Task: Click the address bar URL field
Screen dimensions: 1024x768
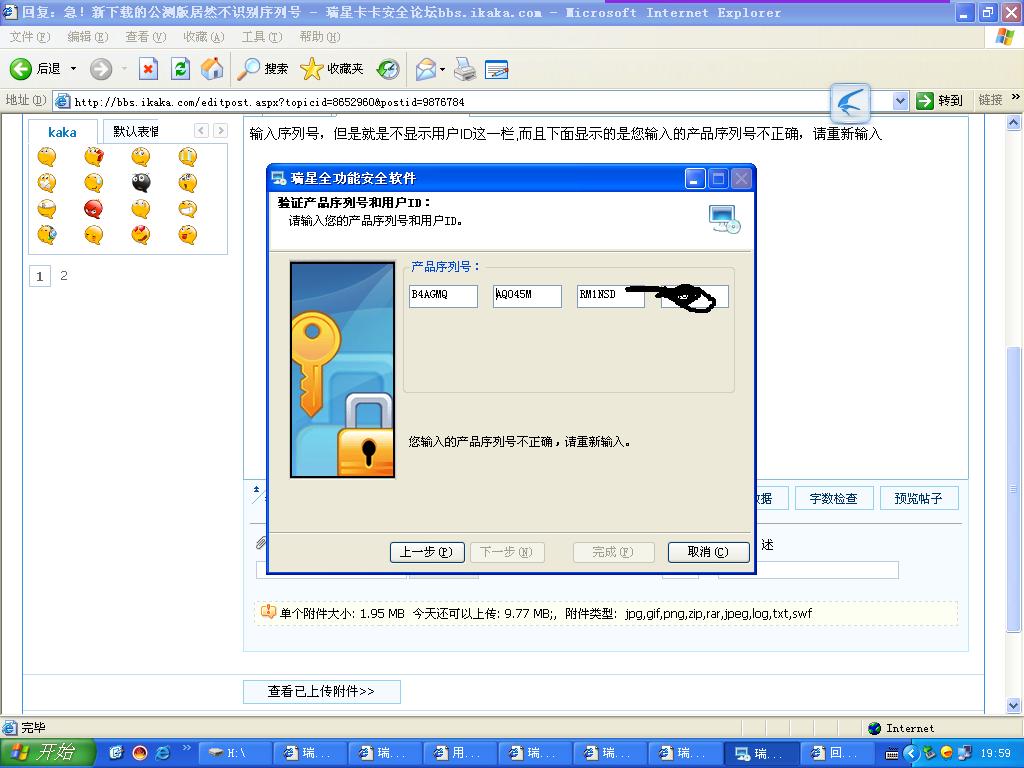Action: click(473, 101)
